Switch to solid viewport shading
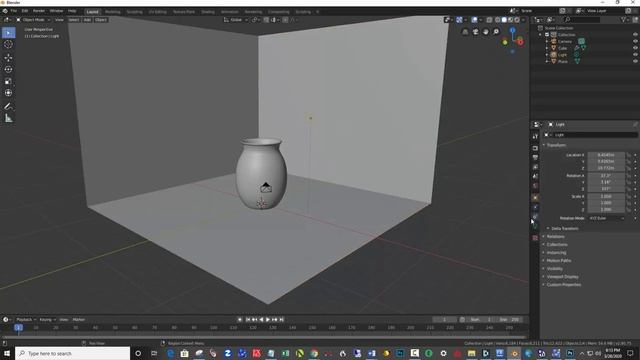This screenshot has height=360, width=640. (504, 20)
